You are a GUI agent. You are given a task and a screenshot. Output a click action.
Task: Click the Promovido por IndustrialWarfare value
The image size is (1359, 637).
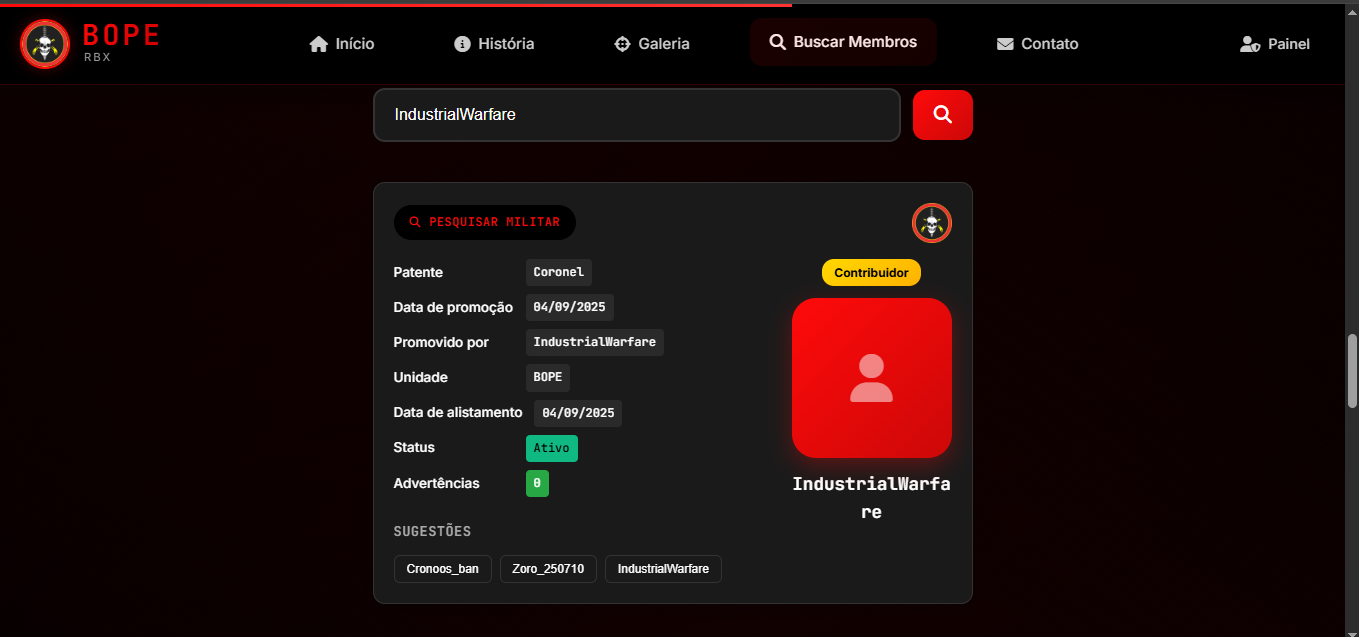(x=595, y=342)
